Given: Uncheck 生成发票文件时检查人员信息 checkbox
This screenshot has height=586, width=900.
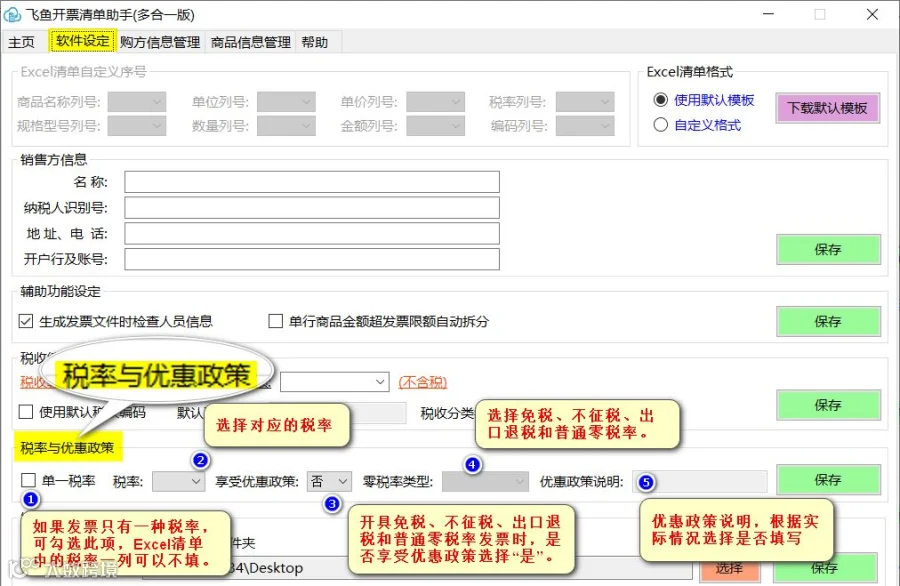Looking at the screenshot, I should [26, 321].
